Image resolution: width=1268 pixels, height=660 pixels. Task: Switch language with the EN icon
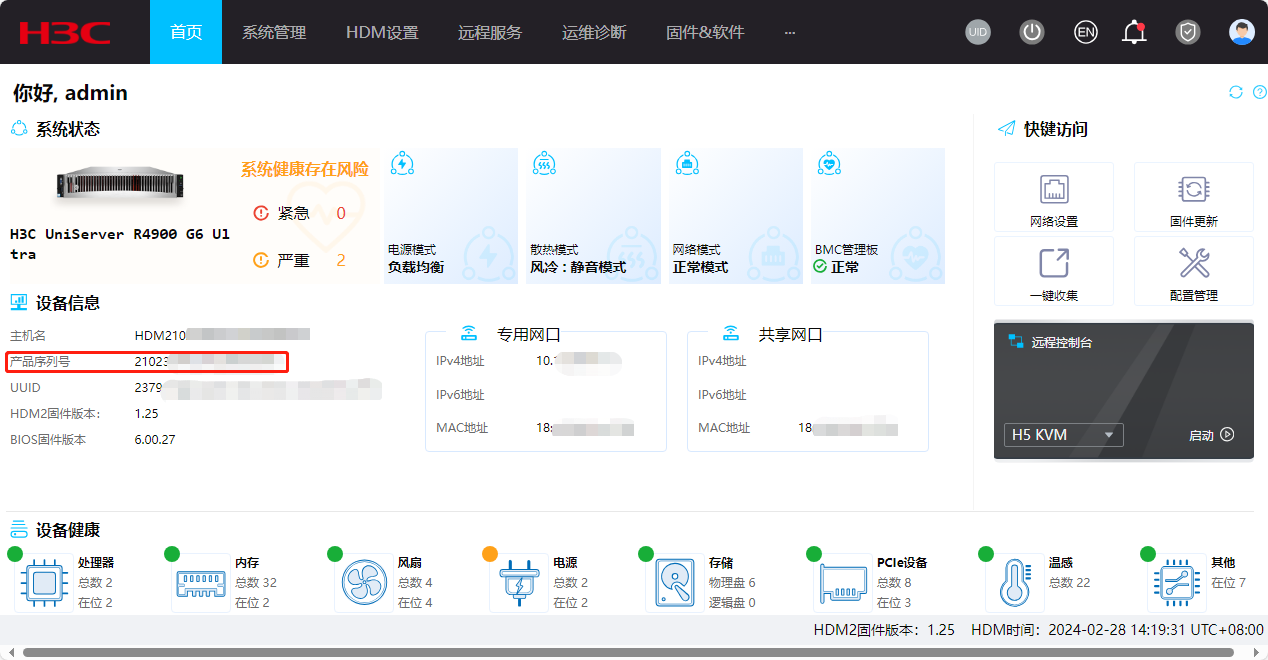coord(1086,32)
